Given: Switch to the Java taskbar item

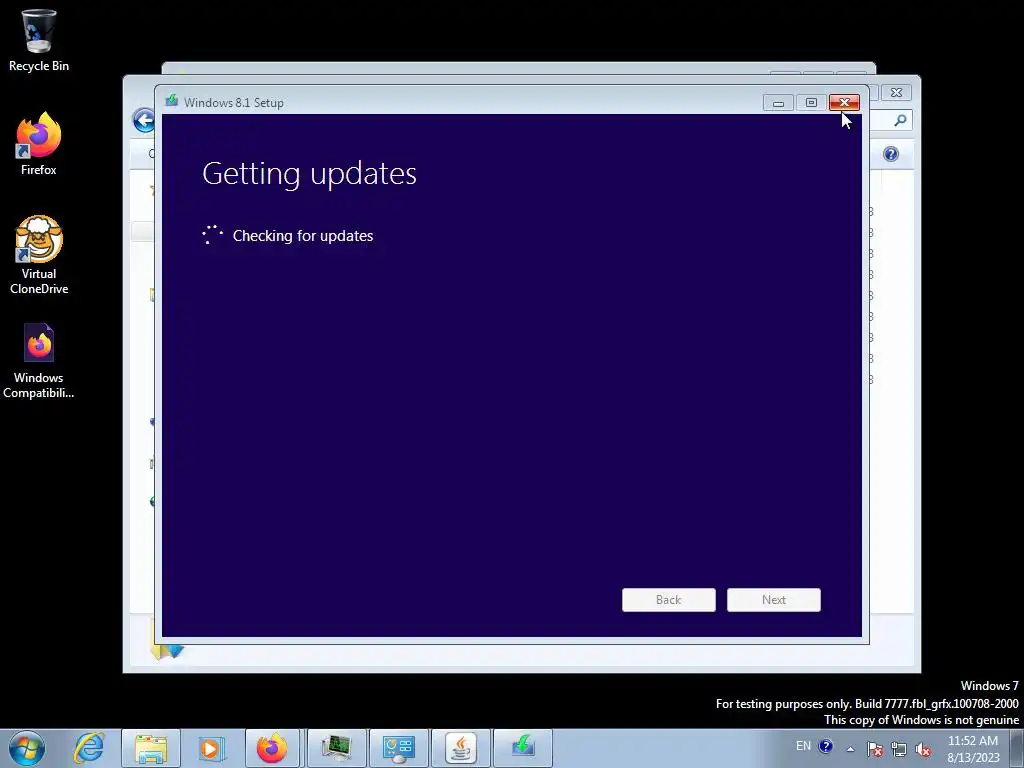Looking at the screenshot, I should pos(461,748).
